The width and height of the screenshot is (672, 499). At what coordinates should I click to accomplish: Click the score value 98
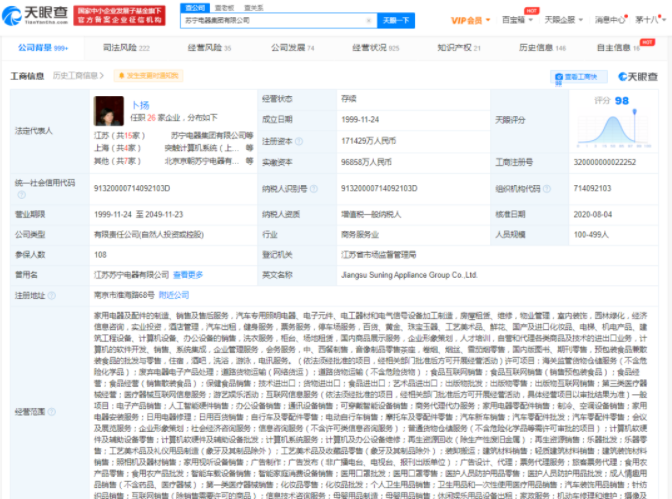pyautogui.click(x=622, y=101)
